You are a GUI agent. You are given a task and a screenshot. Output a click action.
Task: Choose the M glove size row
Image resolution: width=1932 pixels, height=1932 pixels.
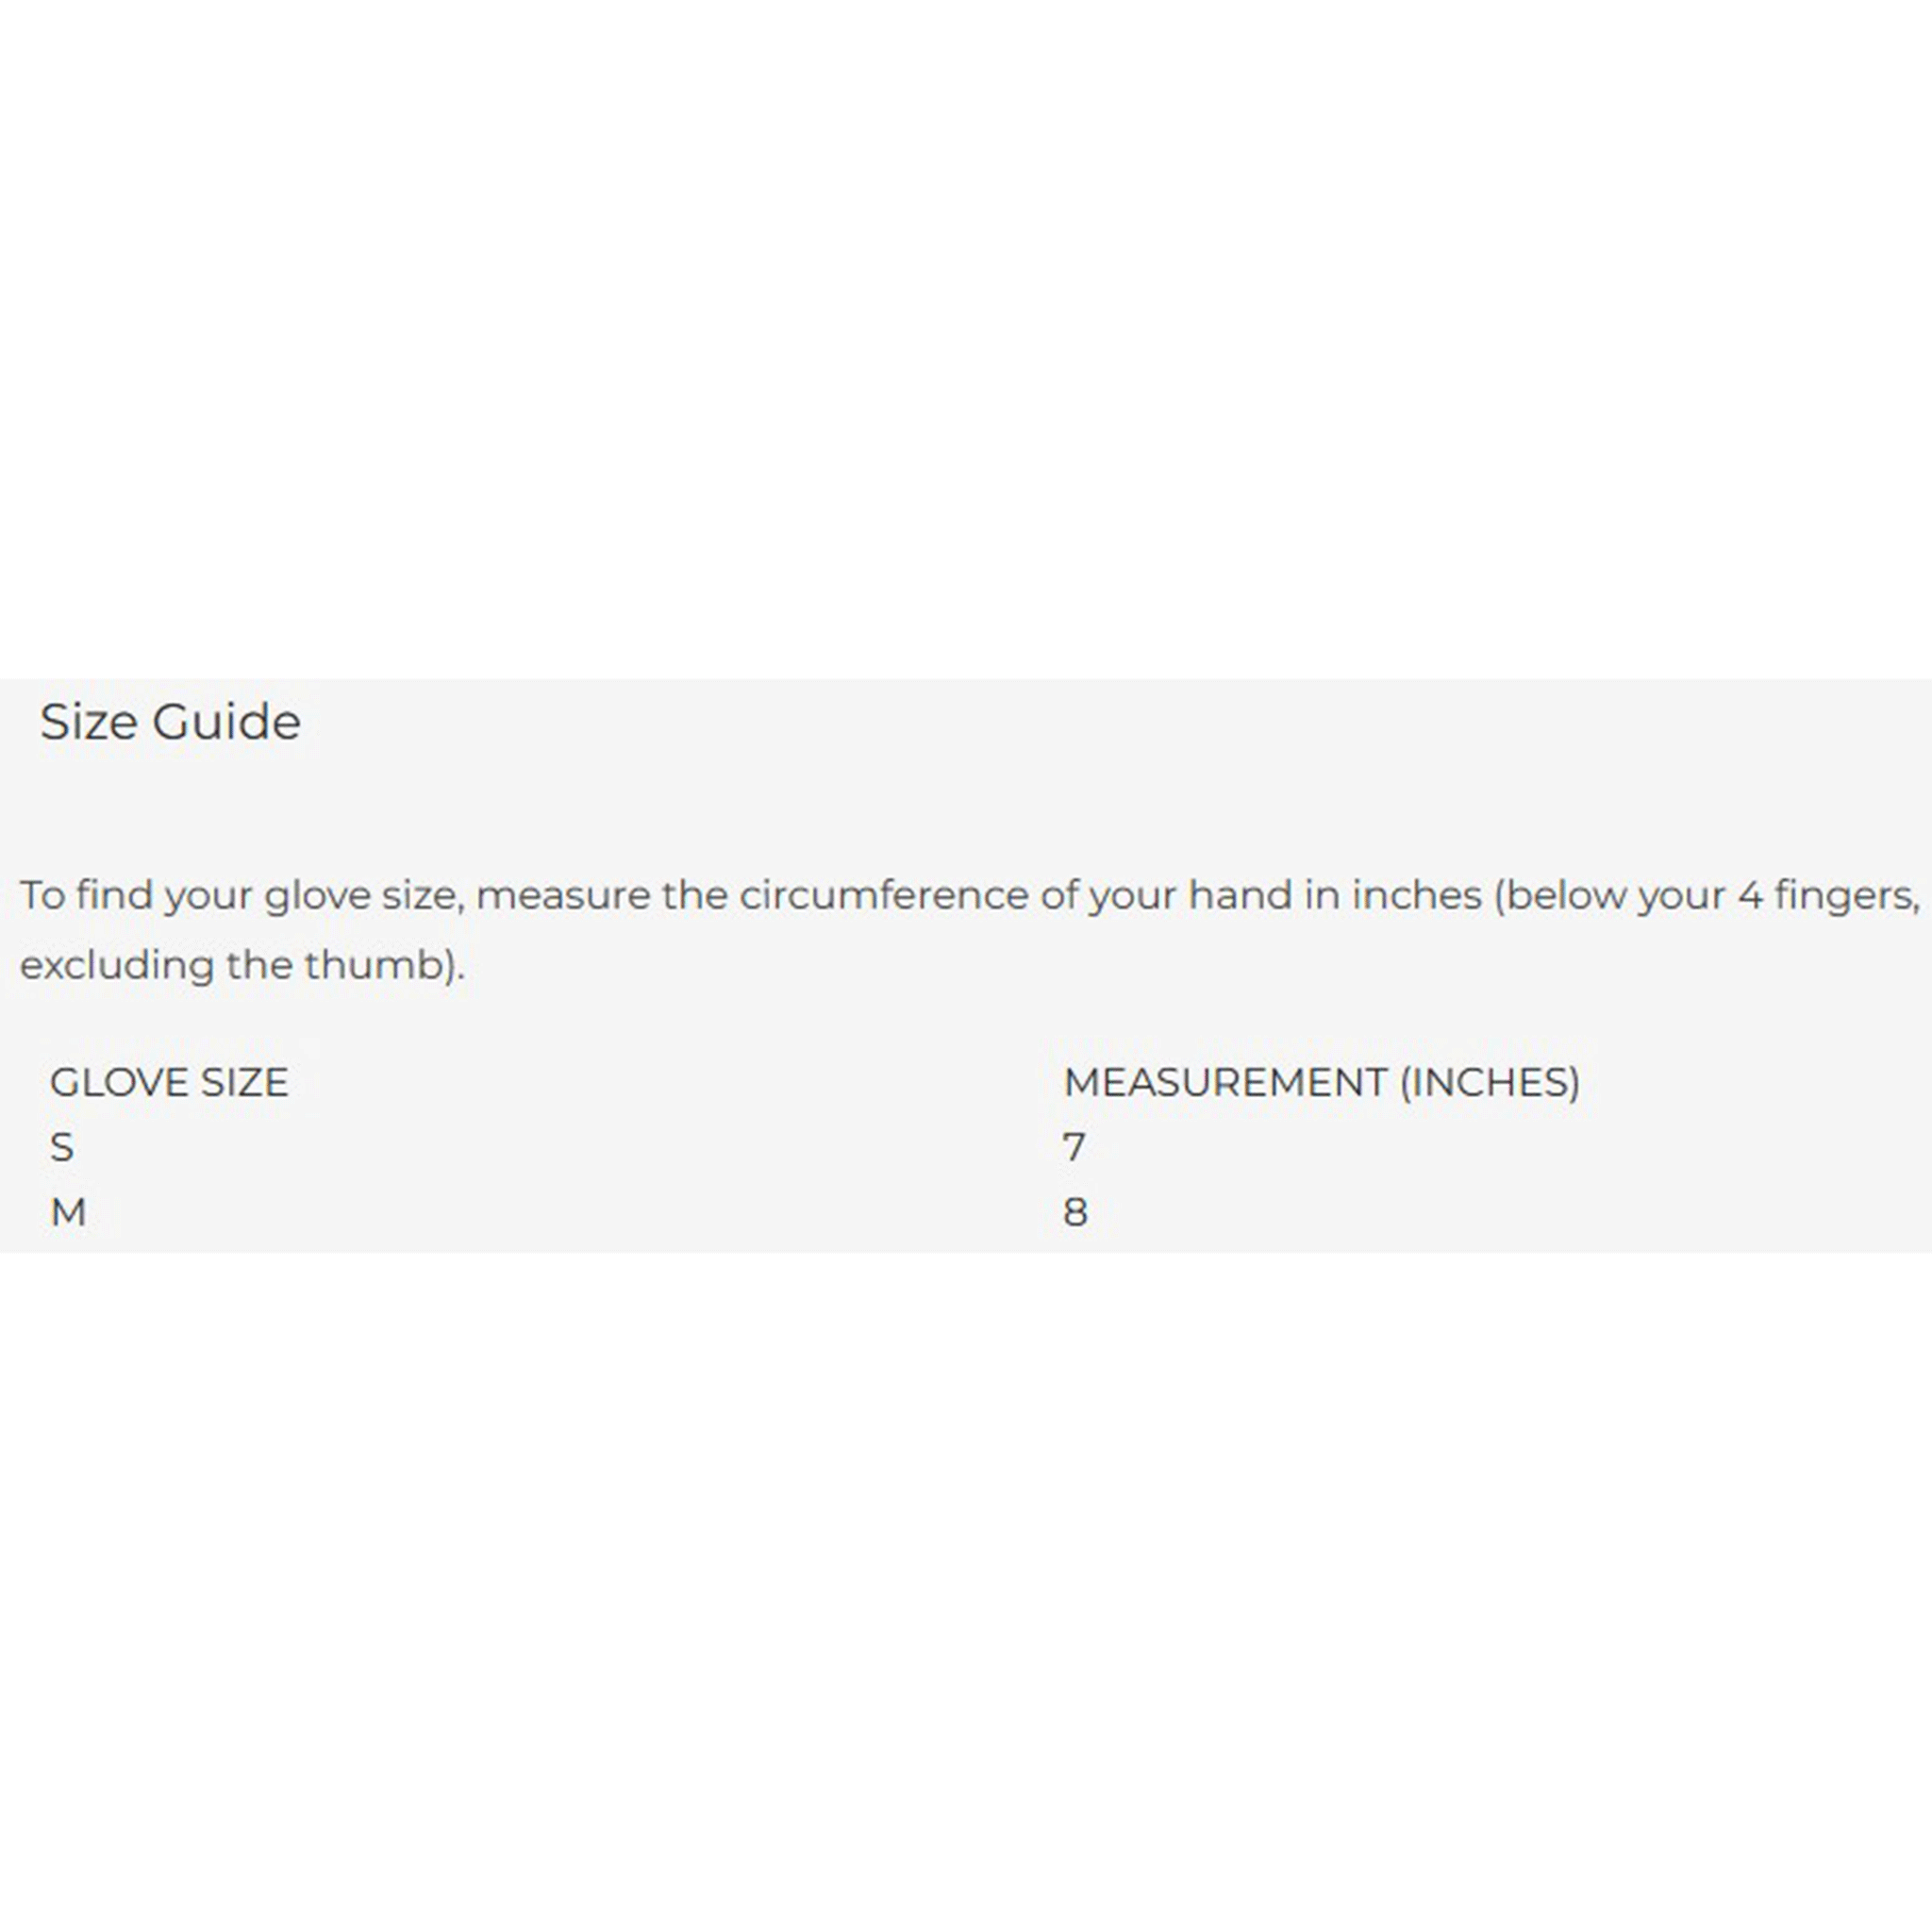[x=966, y=1212]
